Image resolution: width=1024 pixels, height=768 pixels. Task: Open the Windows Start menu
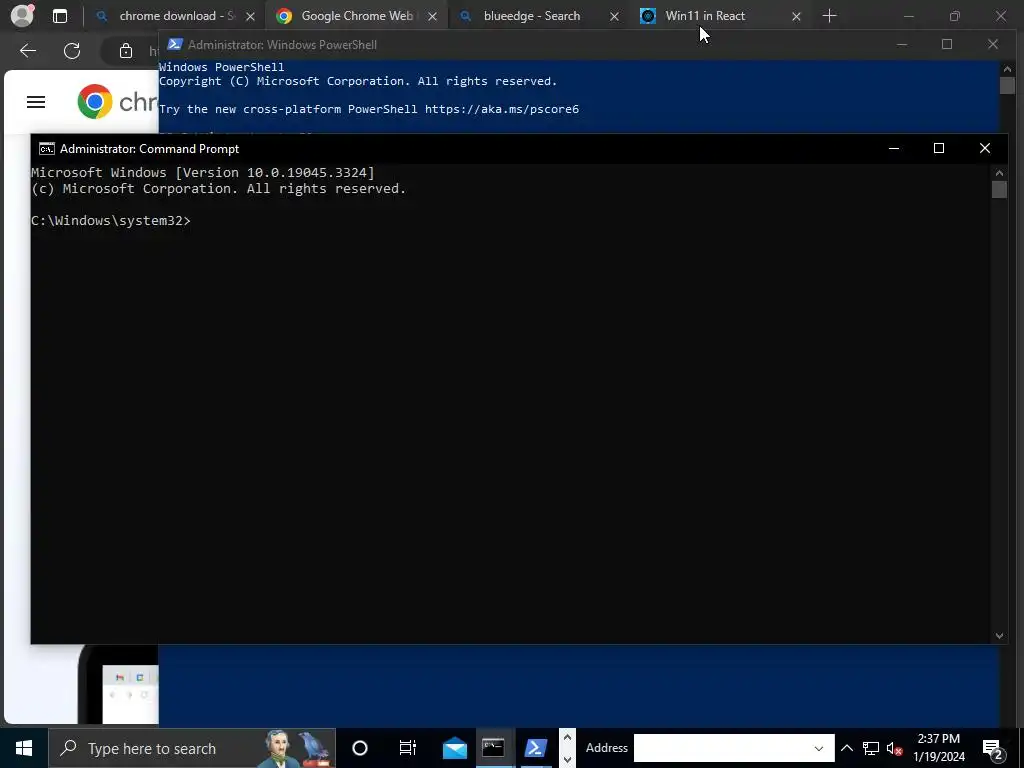(24, 748)
